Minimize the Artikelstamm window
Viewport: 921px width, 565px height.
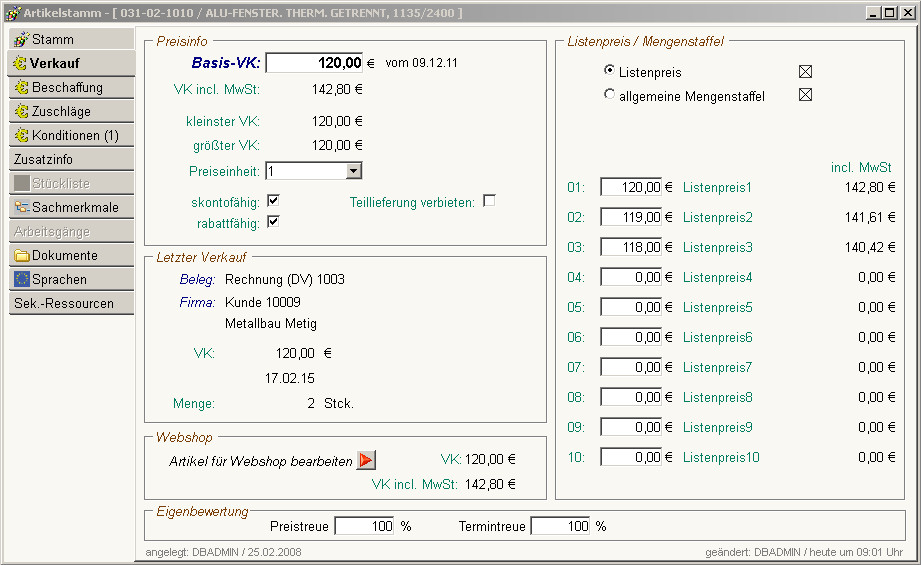point(874,13)
